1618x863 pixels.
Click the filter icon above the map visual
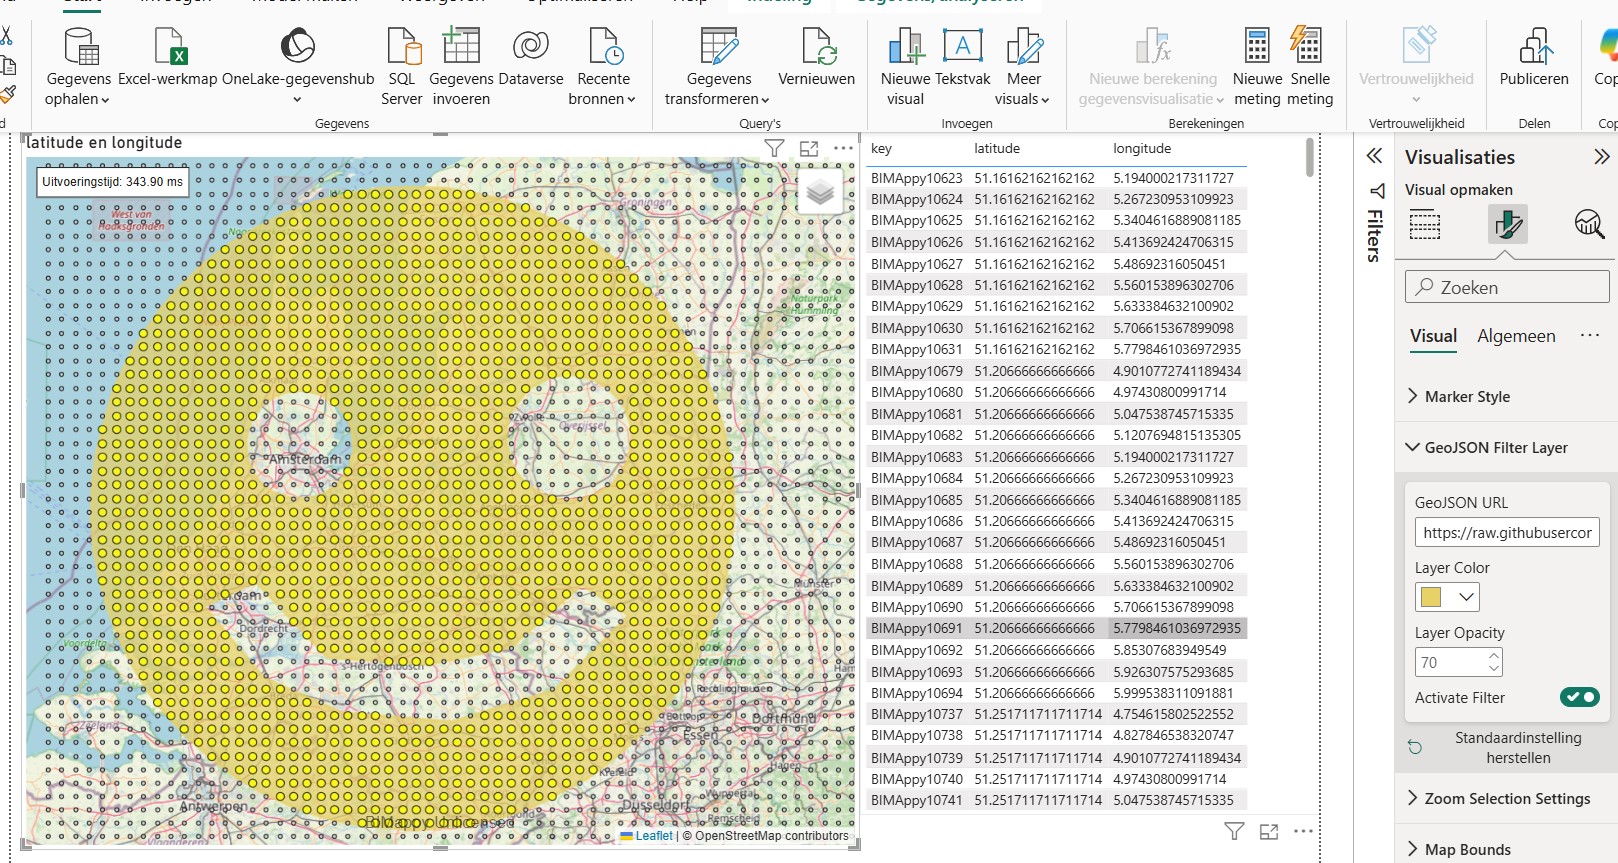click(774, 148)
